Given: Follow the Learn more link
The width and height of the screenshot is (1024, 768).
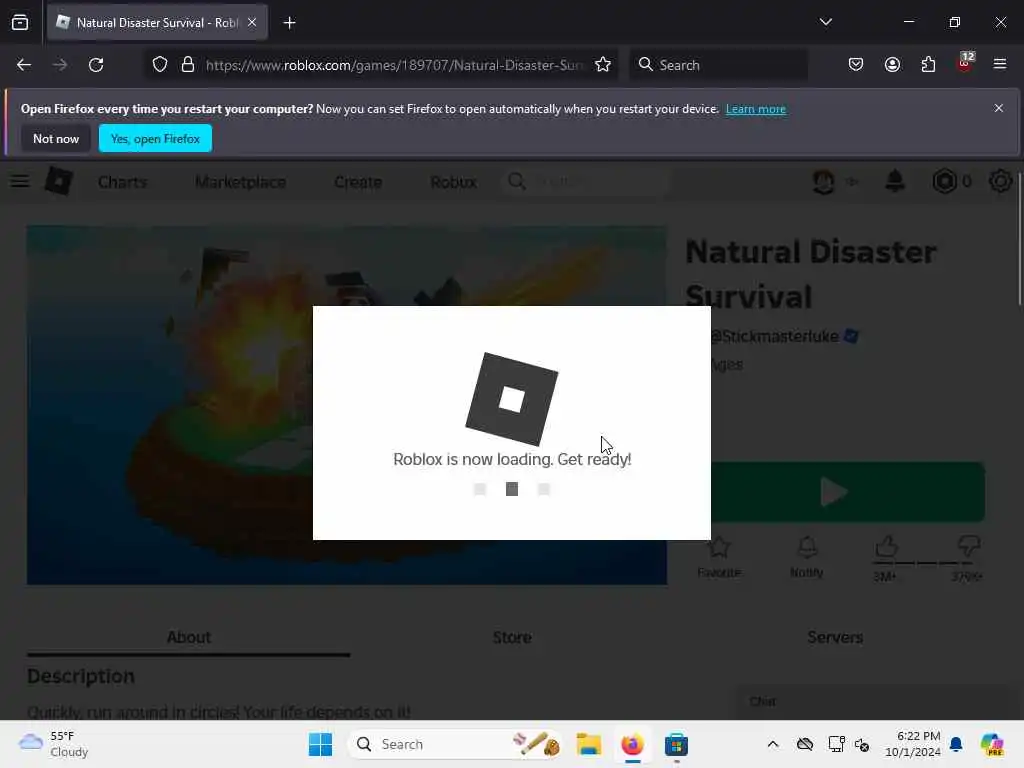Looking at the screenshot, I should coord(756,109).
